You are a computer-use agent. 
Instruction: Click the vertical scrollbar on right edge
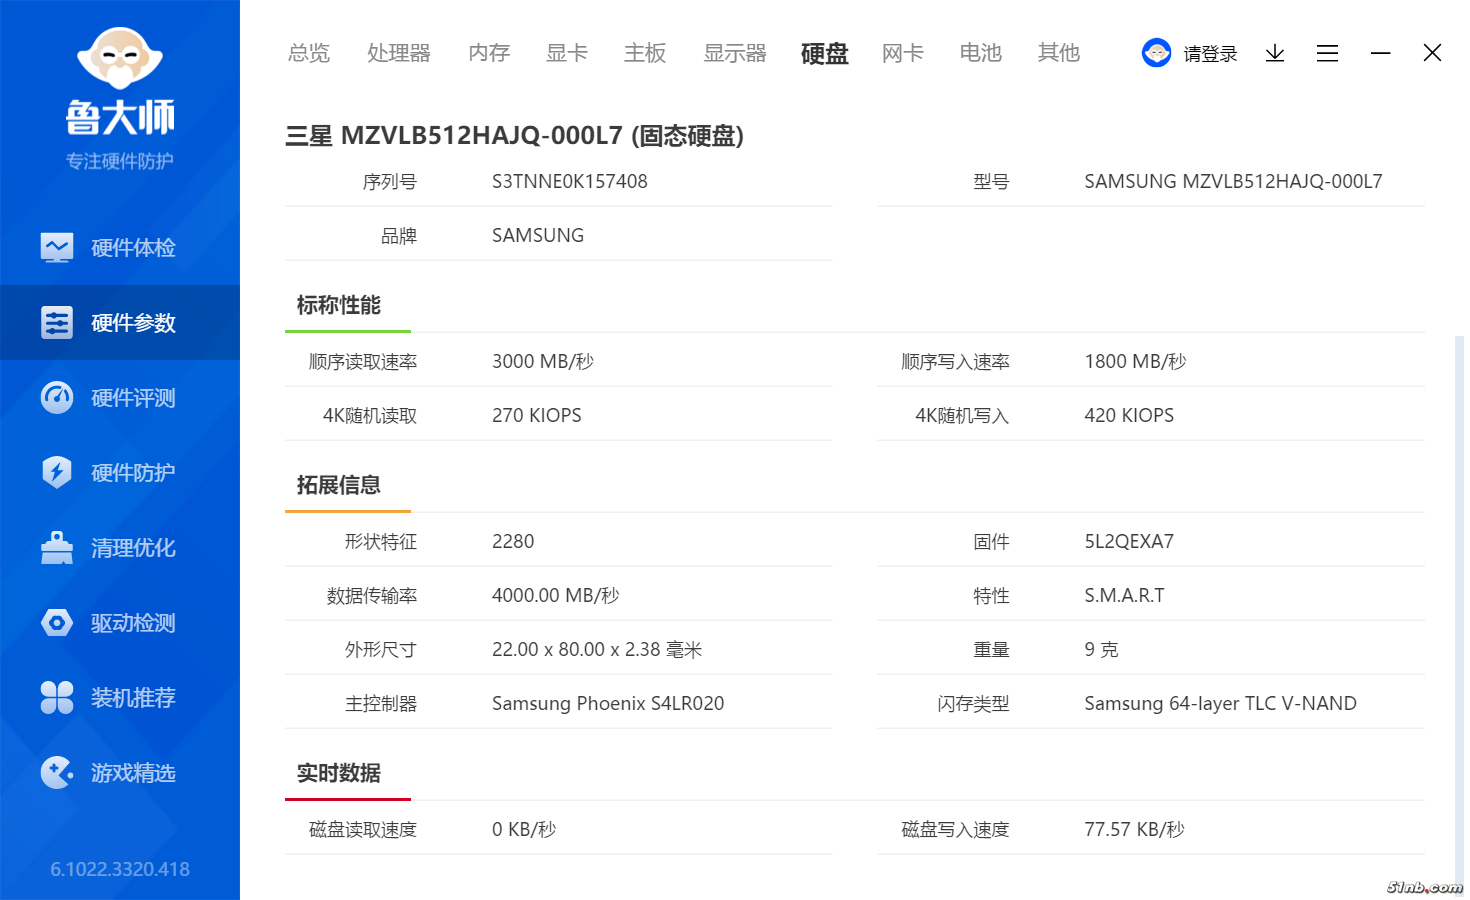[1459, 600]
